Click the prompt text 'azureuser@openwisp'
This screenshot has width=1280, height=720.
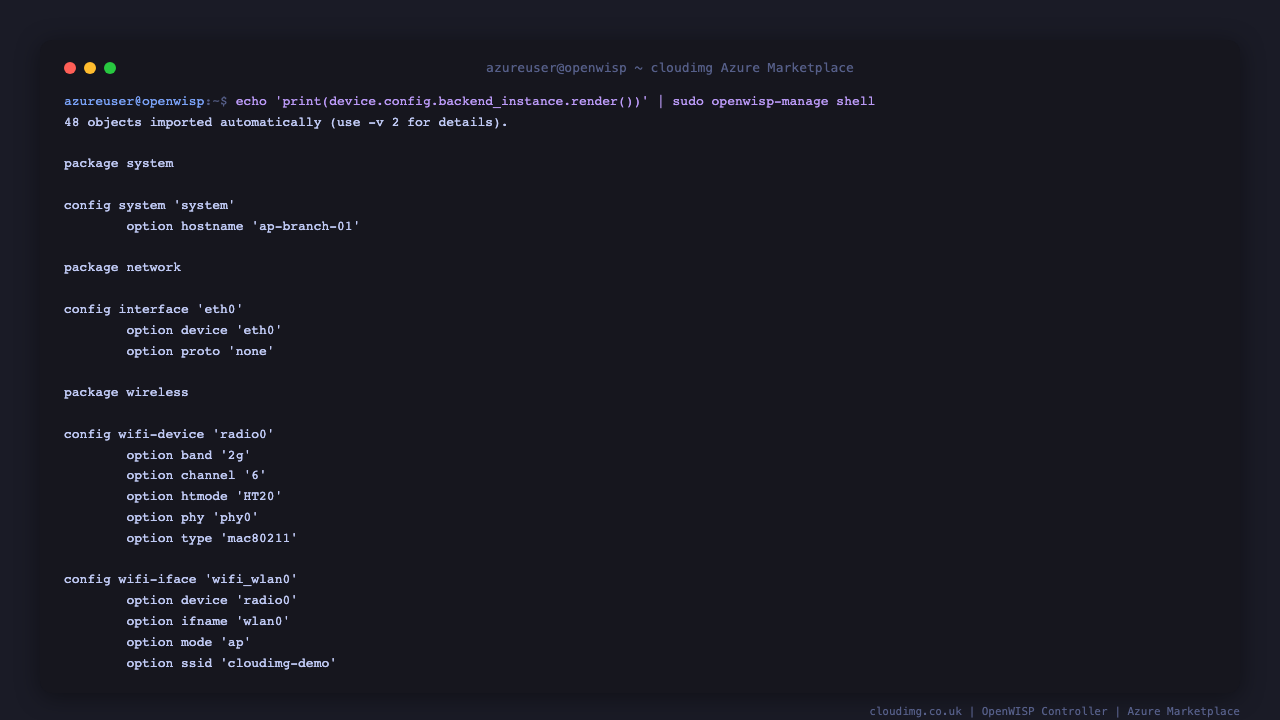pyautogui.click(x=134, y=102)
